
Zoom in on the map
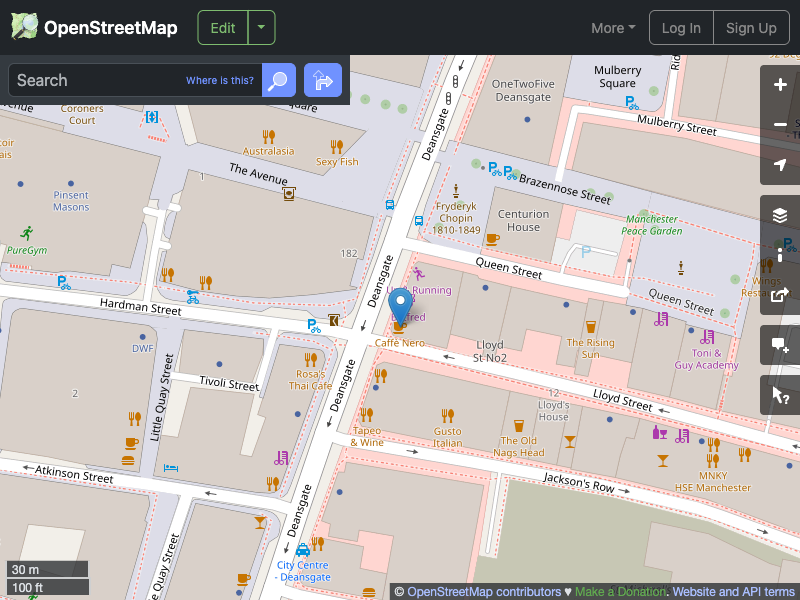779,86
